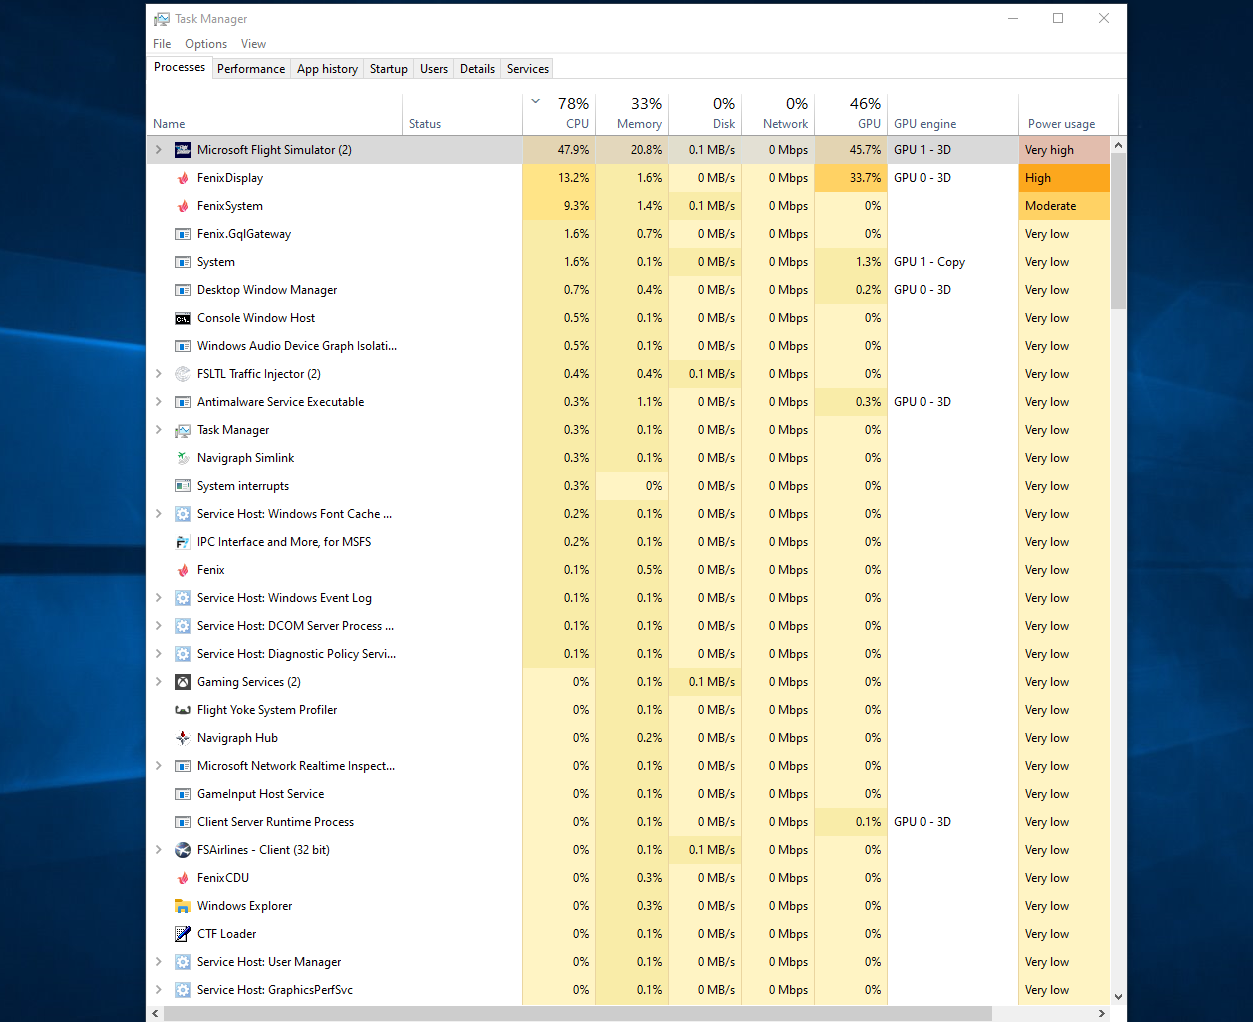Click the Task Manager process row icon
1253x1022 pixels.
(x=183, y=430)
